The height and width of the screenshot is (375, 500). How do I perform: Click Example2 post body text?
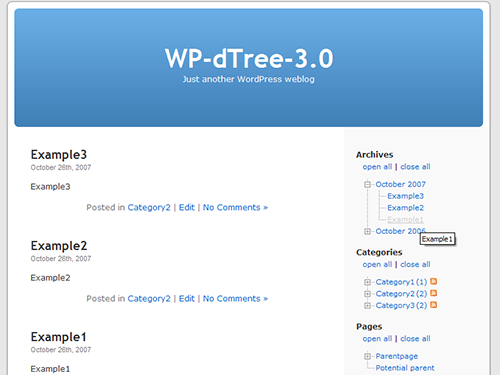[50, 278]
